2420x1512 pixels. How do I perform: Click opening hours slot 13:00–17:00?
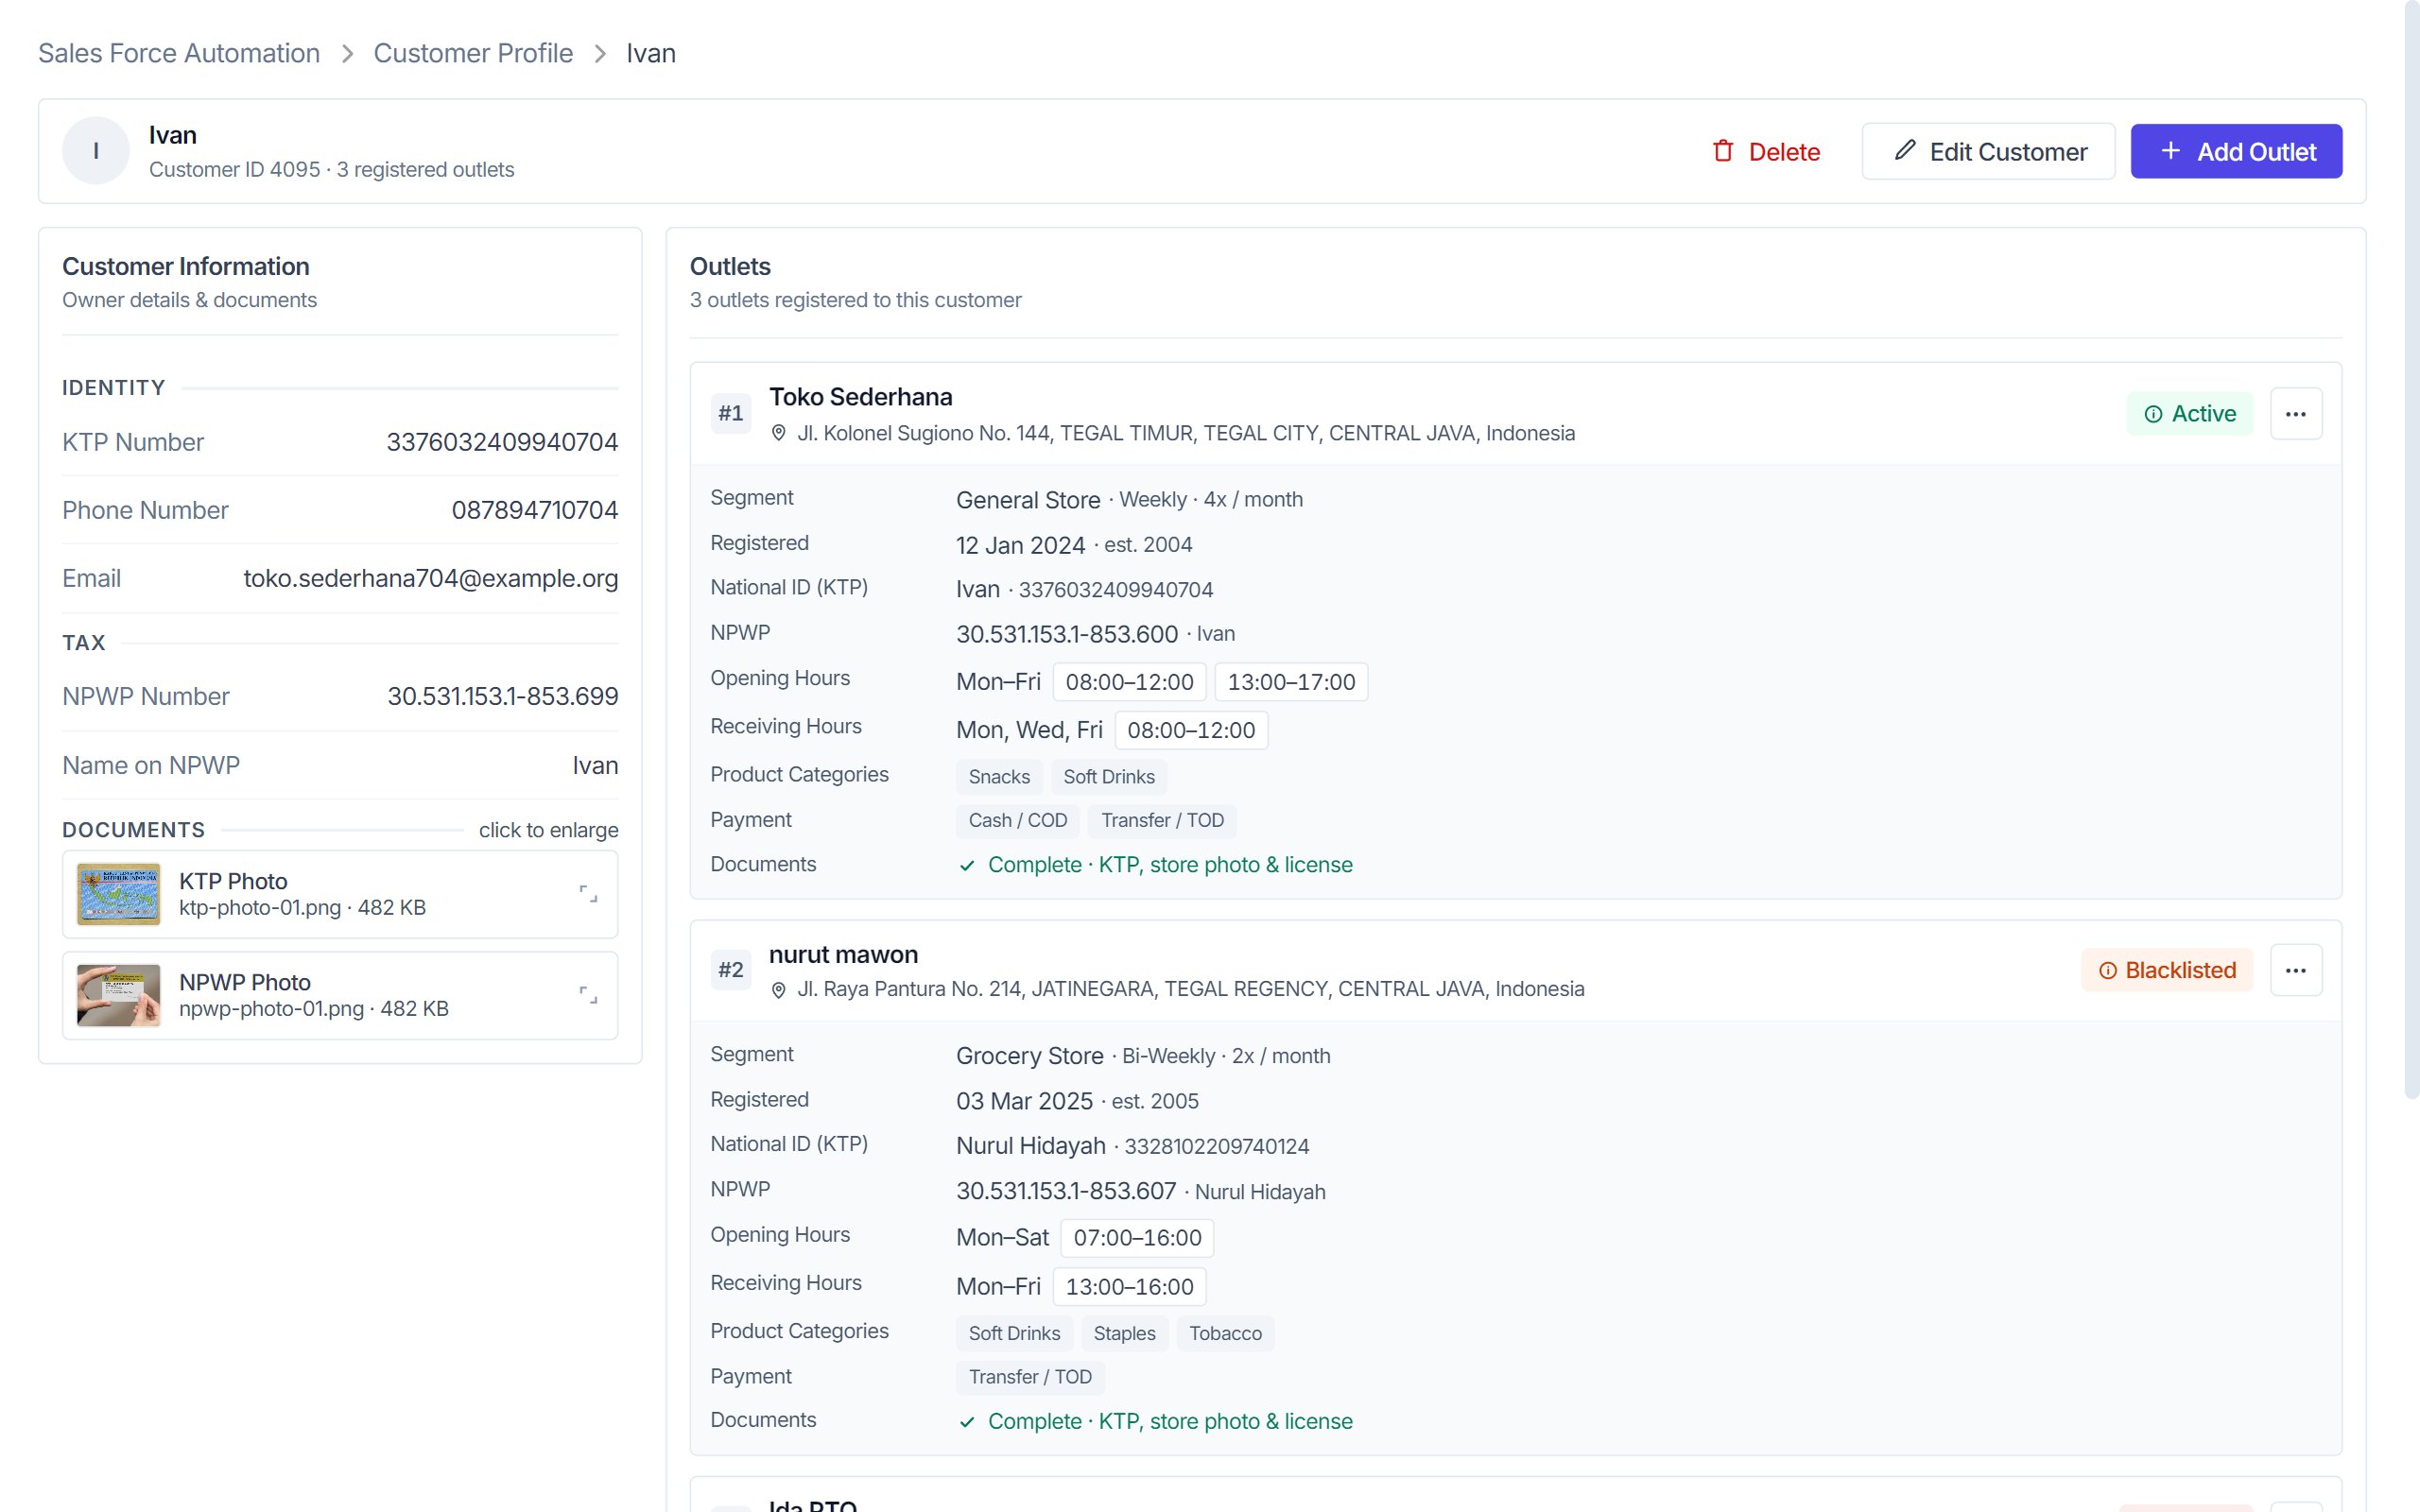1291,682
